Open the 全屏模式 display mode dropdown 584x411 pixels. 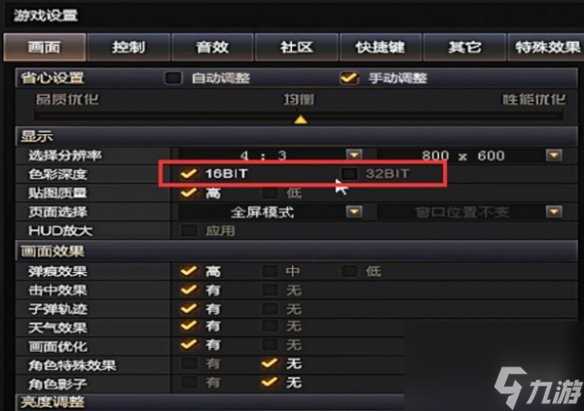pos(354,212)
